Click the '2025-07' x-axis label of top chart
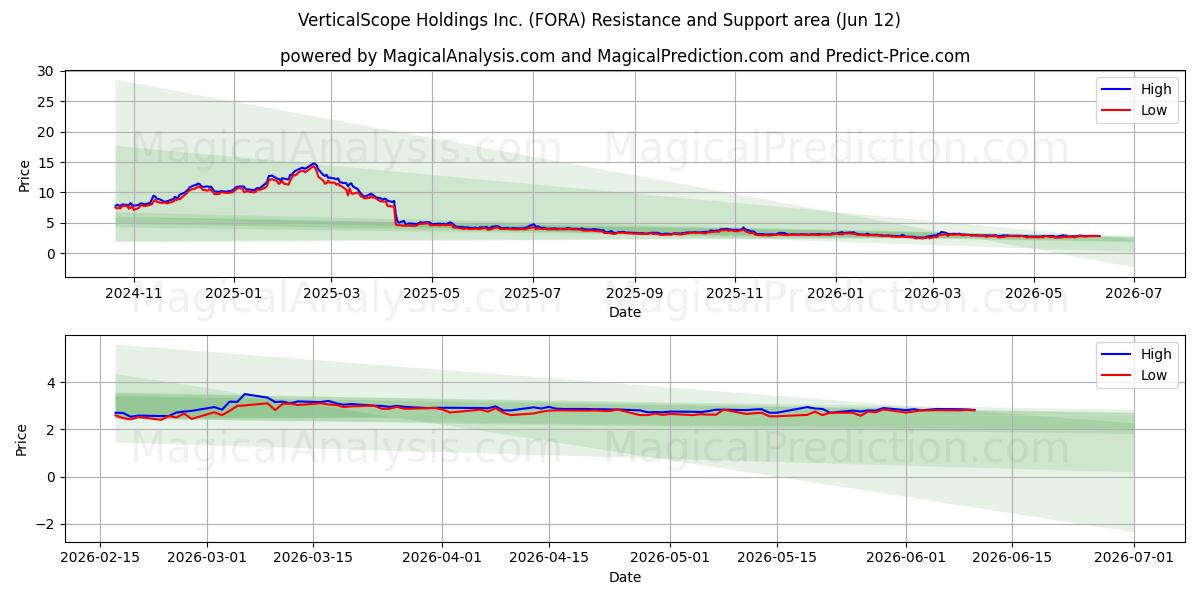 [533, 293]
